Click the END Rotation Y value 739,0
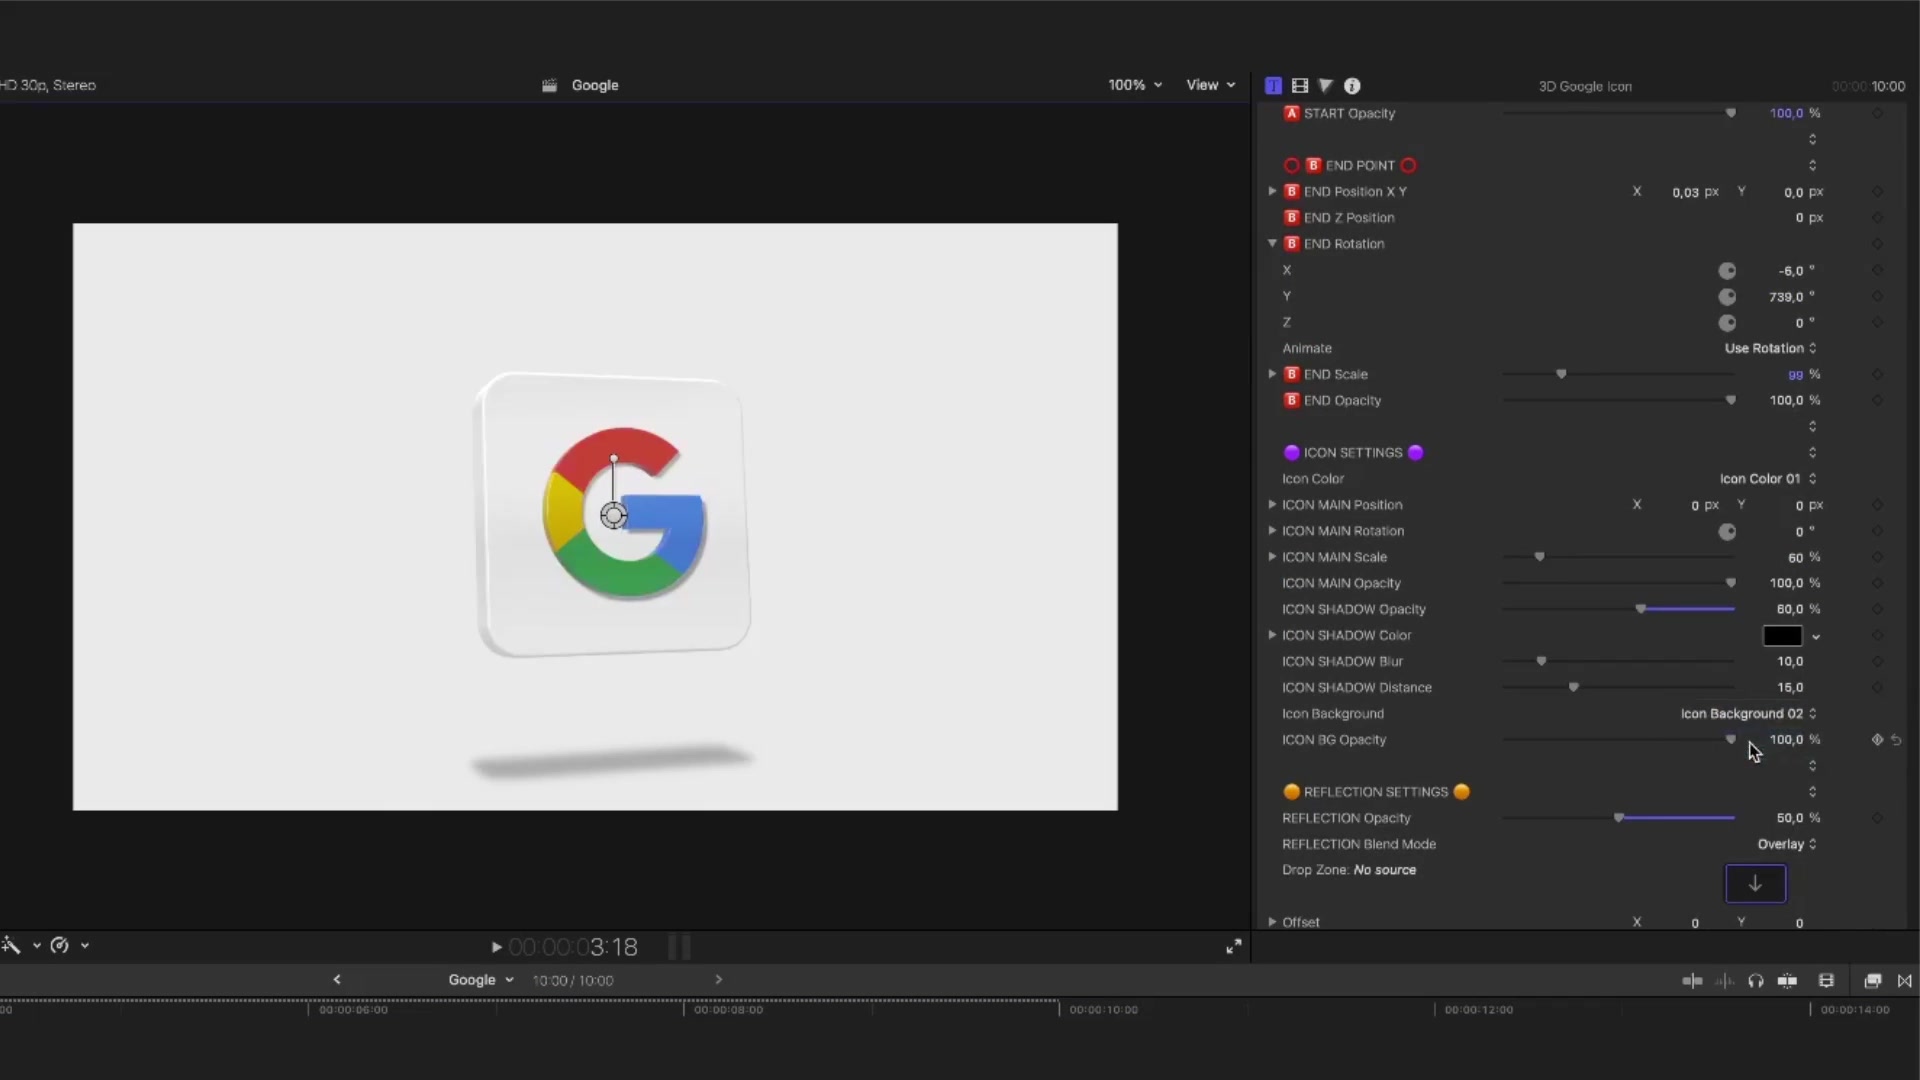Viewport: 1920px width, 1080px height. click(x=1786, y=297)
